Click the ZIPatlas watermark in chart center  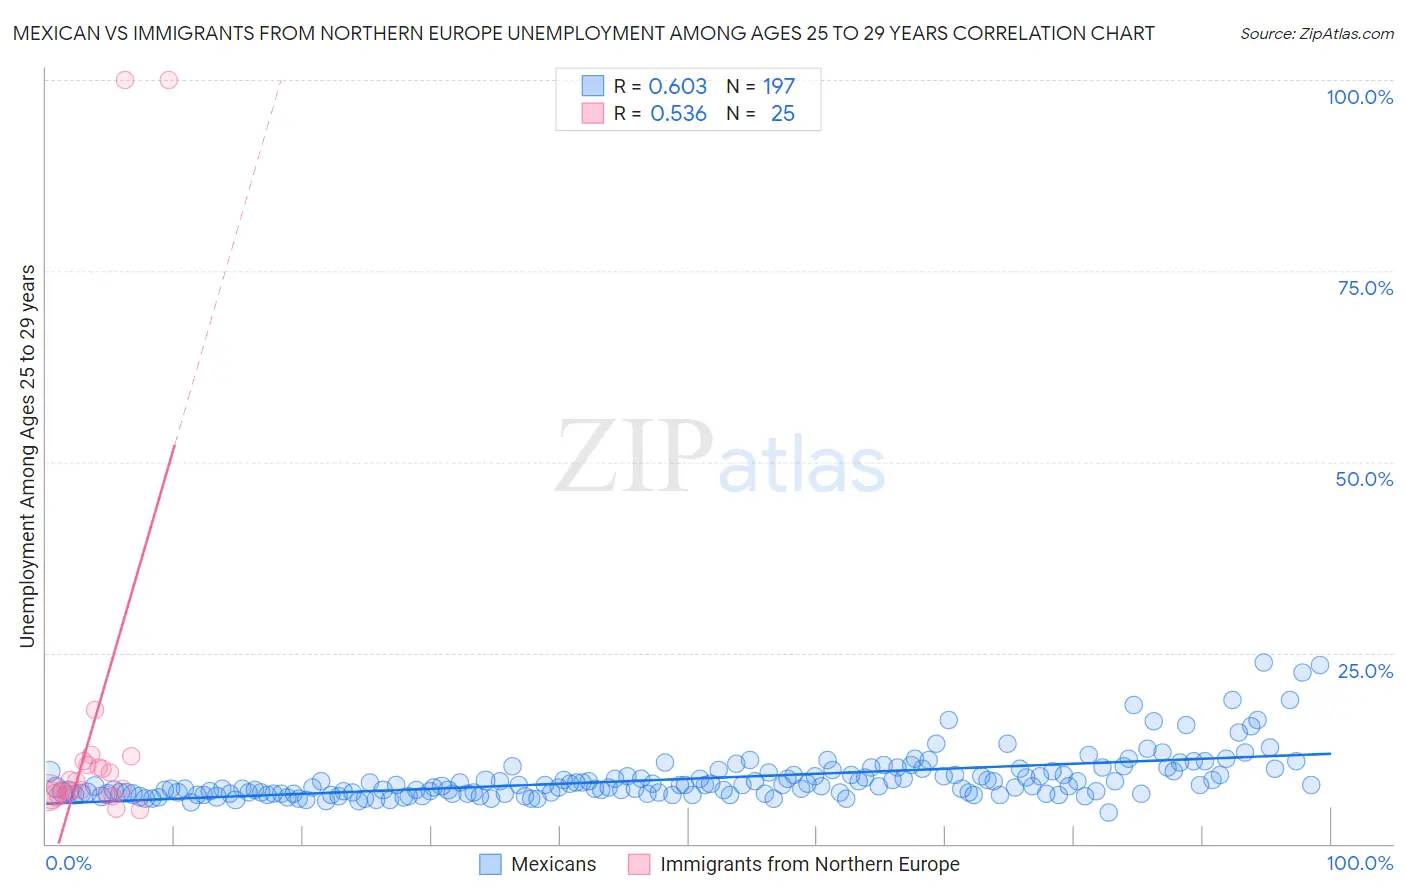click(720, 457)
